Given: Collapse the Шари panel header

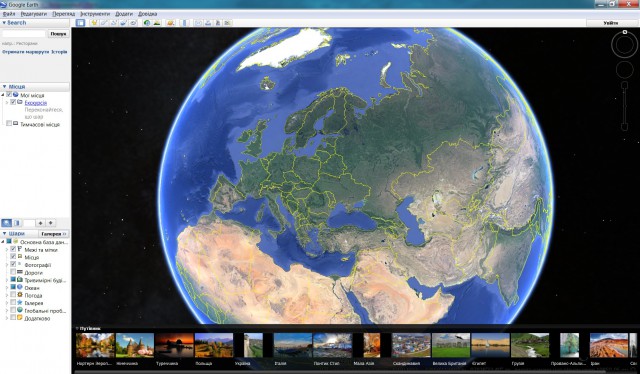Looking at the screenshot, I should point(4,234).
